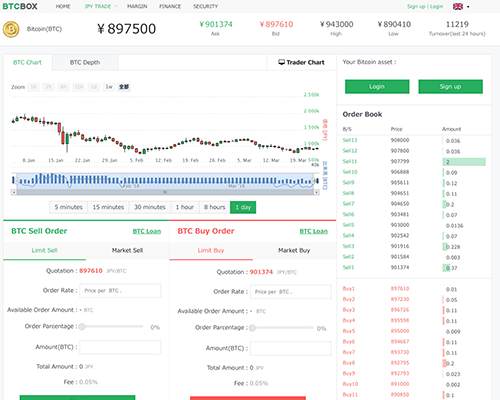Image resolution: width=500 pixels, height=400 pixels.
Task: Switch to the BTC Depth tab
Action: pyautogui.click(x=85, y=62)
